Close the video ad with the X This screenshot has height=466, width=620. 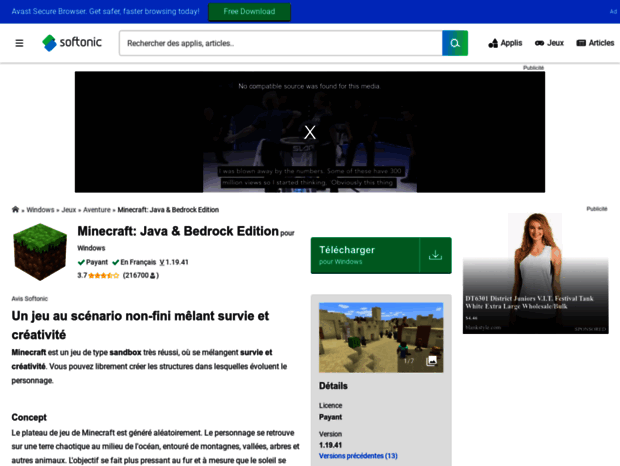point(310,132)
